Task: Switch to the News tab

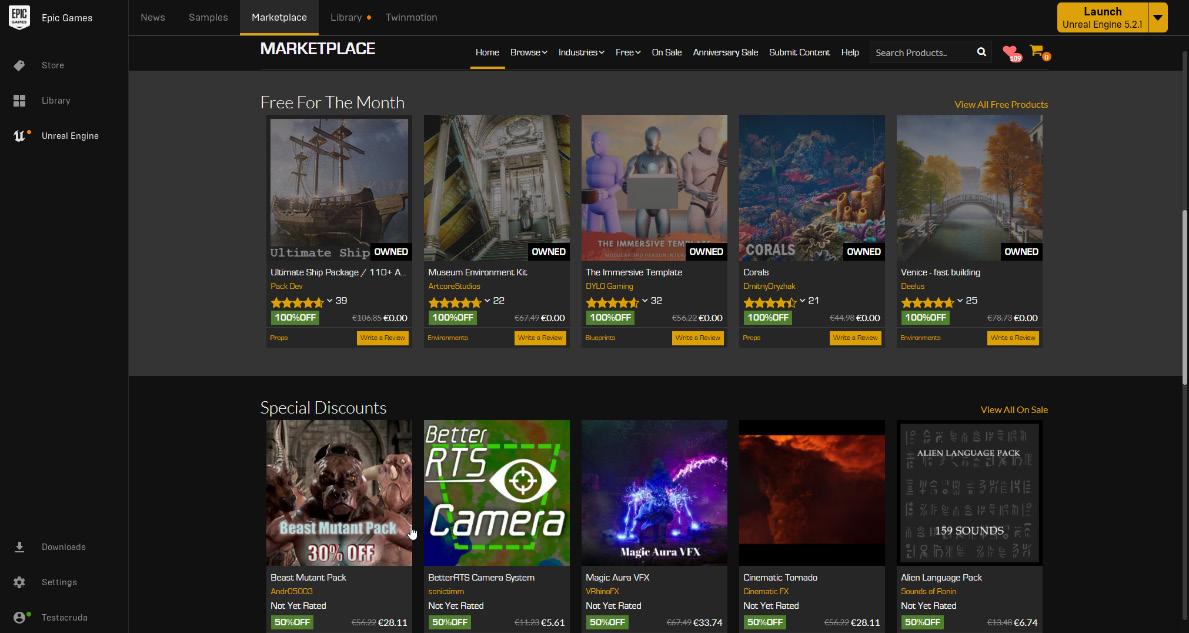Action: (x=152, y=17)
